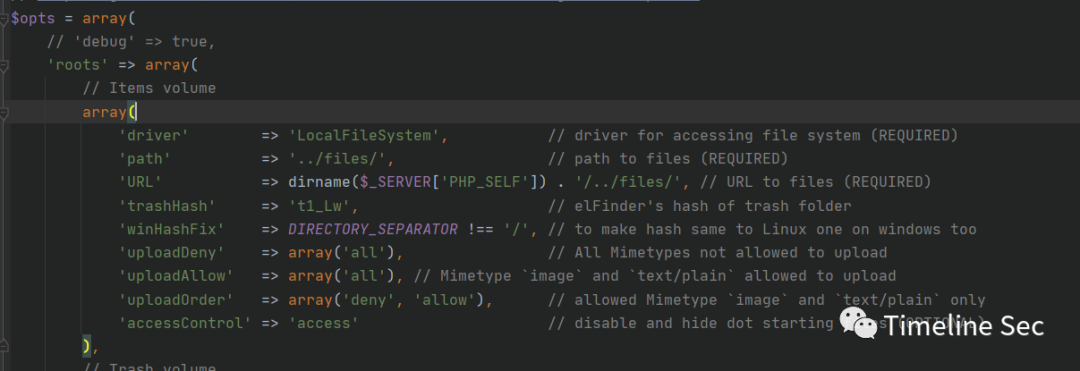Click 'All Mimetypes not allowed to upload' comment
Screen dimensions: 1080x371
click(718, 253)
